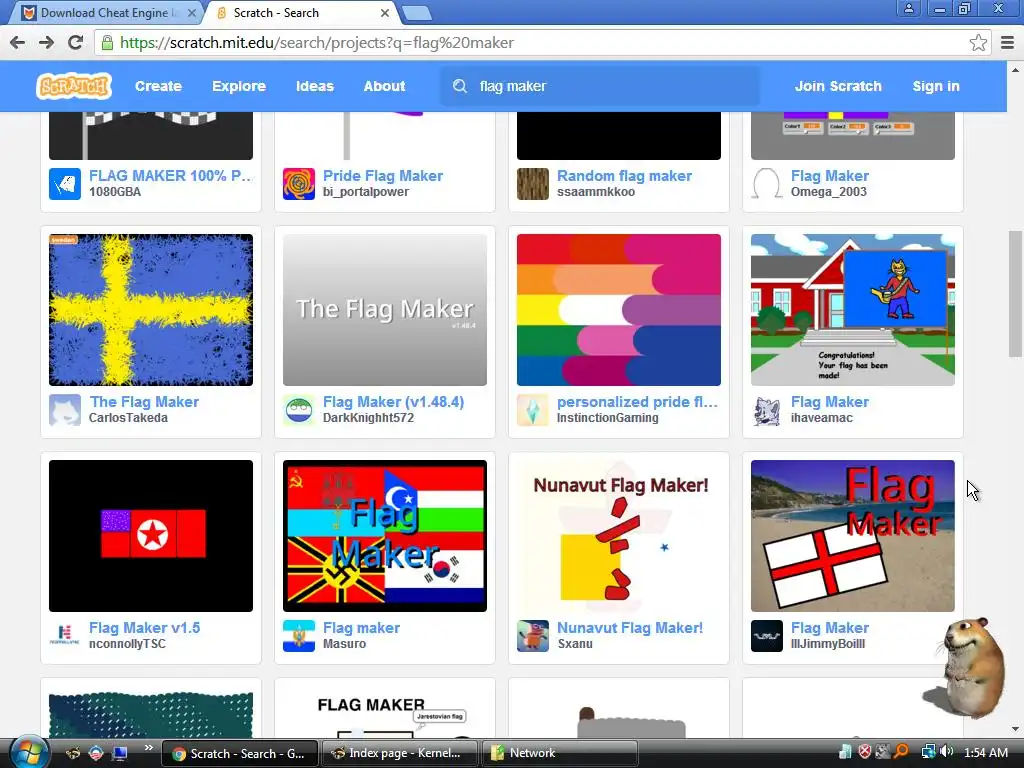Screen dimensions: 1024x768
Task: Open Scratch - Search taskbar button
Action: point(240,753)
